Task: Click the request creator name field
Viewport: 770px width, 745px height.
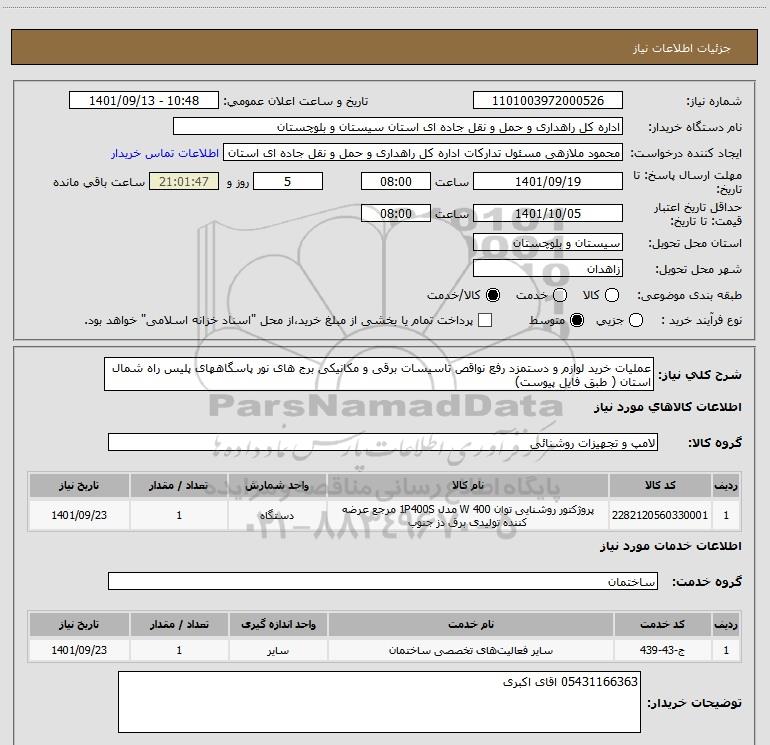Action: [423, 153]
